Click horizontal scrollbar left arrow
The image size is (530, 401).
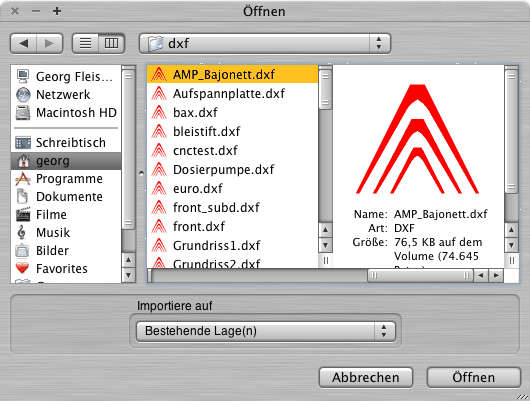tap(480, 276)
